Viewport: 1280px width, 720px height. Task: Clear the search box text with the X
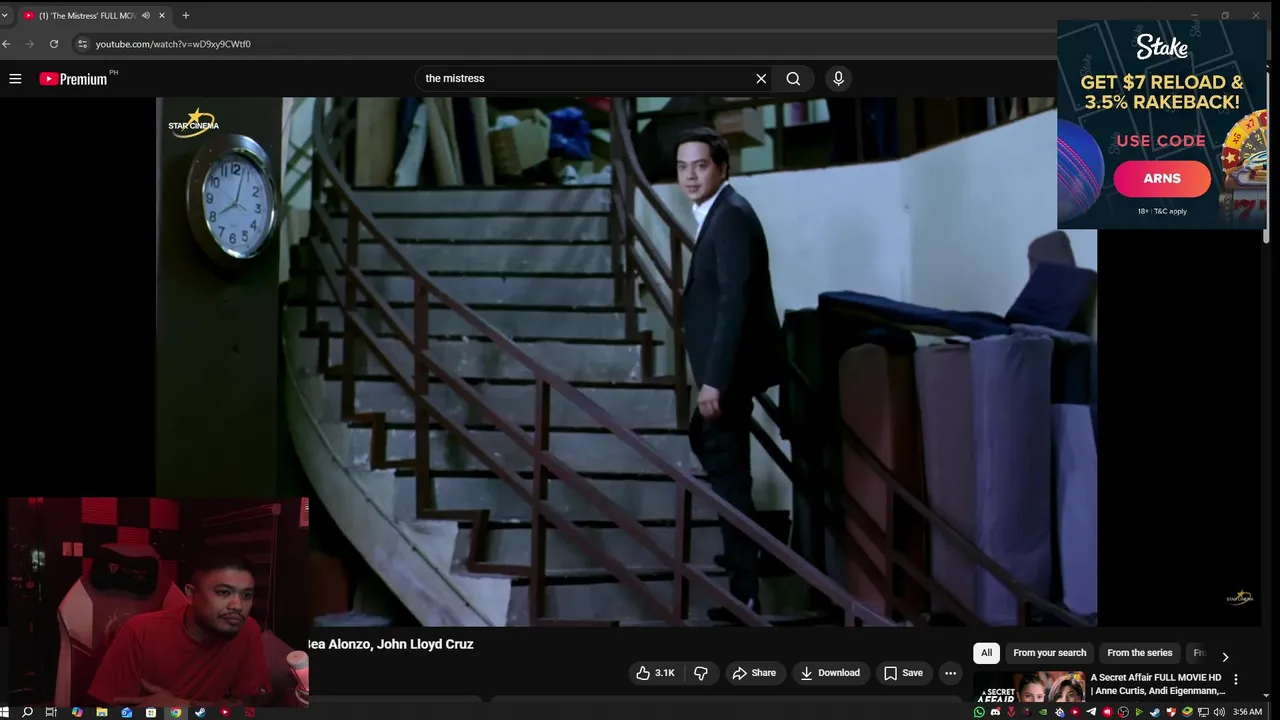761,78
